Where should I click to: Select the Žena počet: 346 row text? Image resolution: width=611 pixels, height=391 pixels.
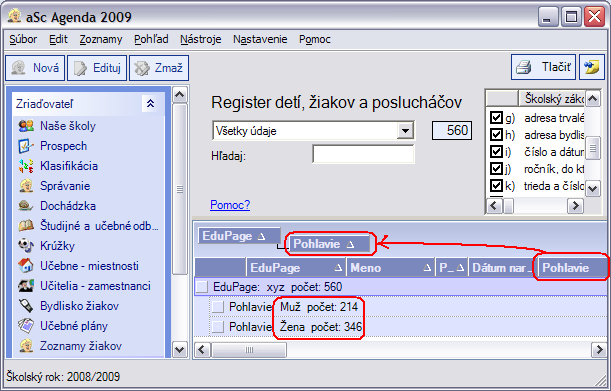pyautogui.click(x=321, y=327)
